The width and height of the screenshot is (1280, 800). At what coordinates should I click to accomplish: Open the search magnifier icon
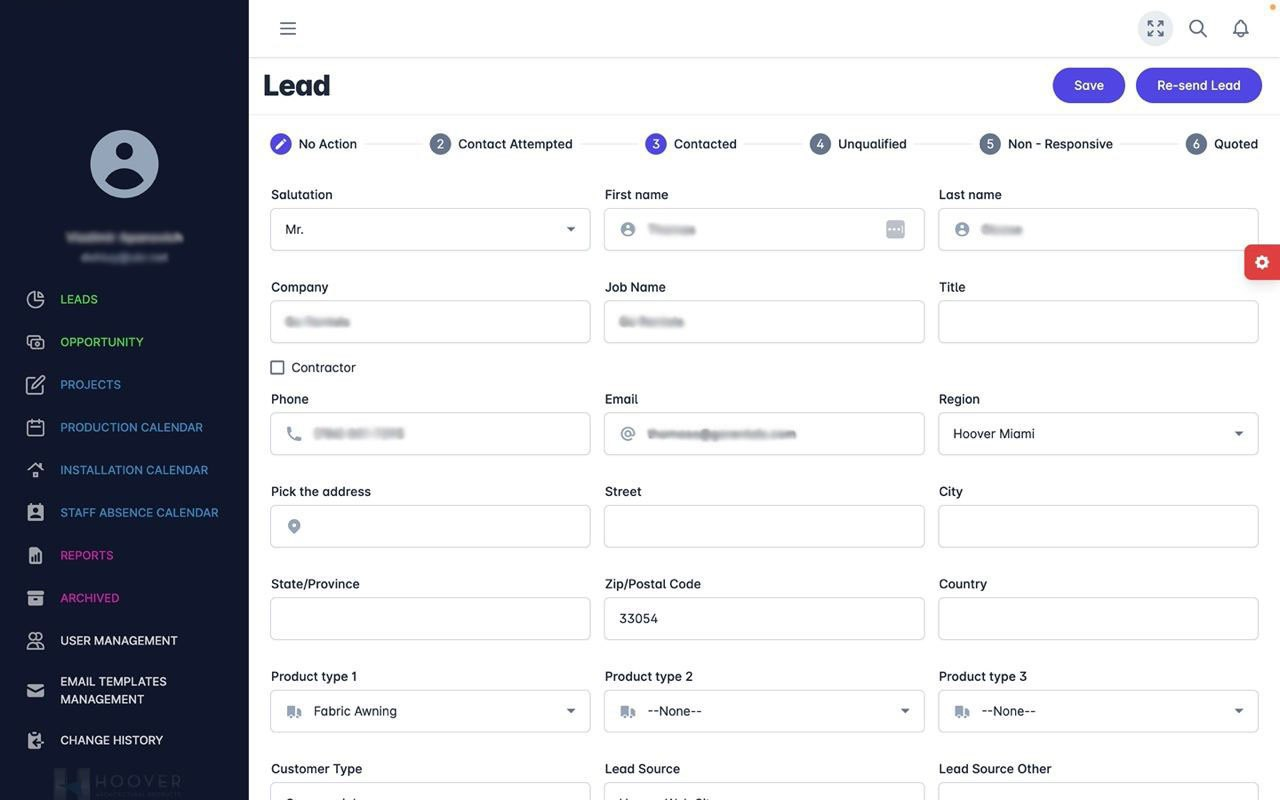tap(1198, 28)
